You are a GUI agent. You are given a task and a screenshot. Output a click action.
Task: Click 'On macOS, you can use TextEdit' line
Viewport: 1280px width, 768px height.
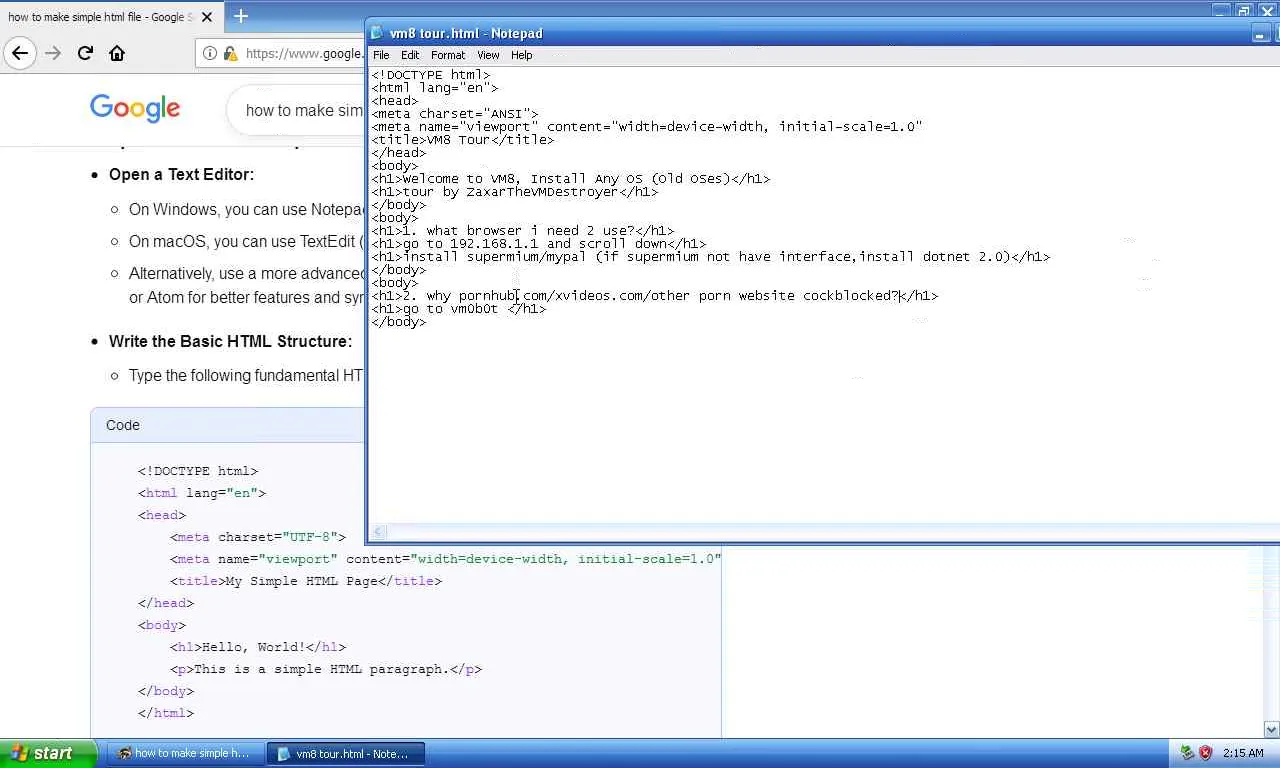pyautogui.click(x=246, y=241)
